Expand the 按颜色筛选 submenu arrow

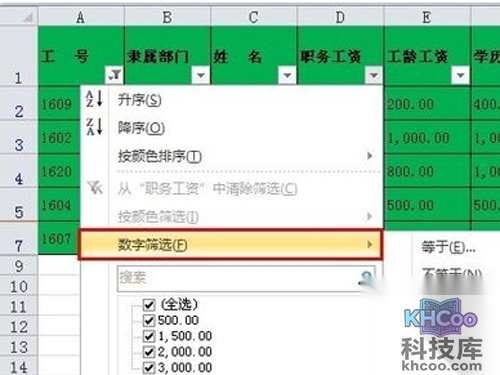point(369,216)
